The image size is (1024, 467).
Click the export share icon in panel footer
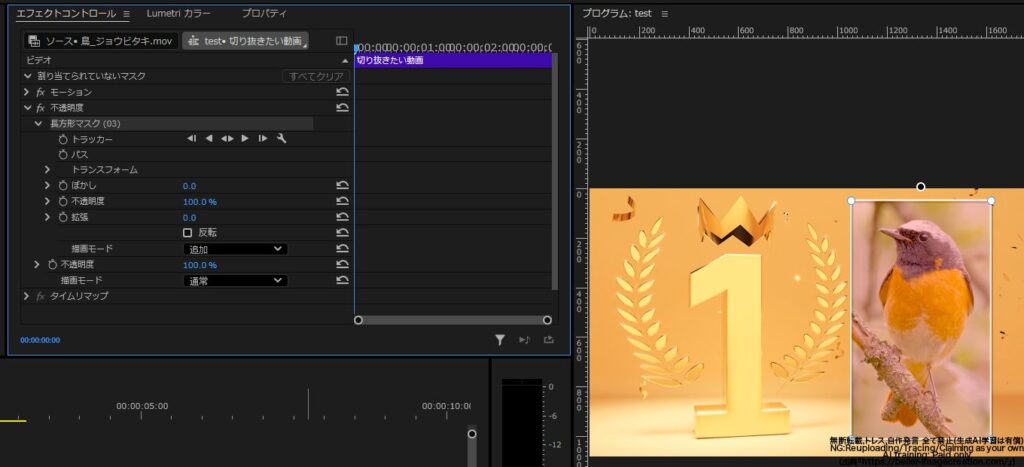(x=549, y=340)
